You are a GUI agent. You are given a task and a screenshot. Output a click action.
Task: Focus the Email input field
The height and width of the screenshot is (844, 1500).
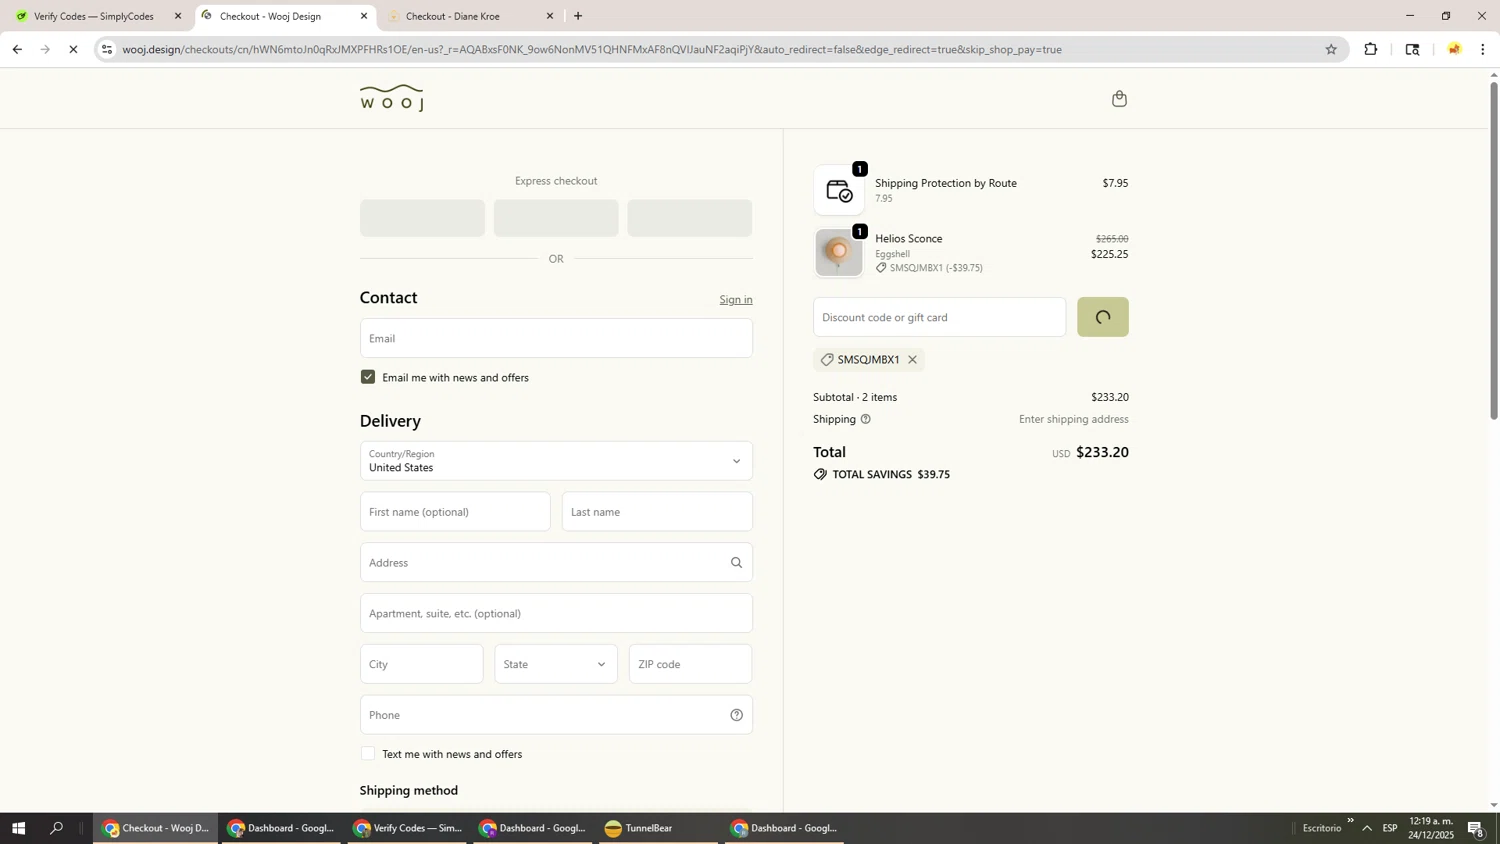pos(556,338)
